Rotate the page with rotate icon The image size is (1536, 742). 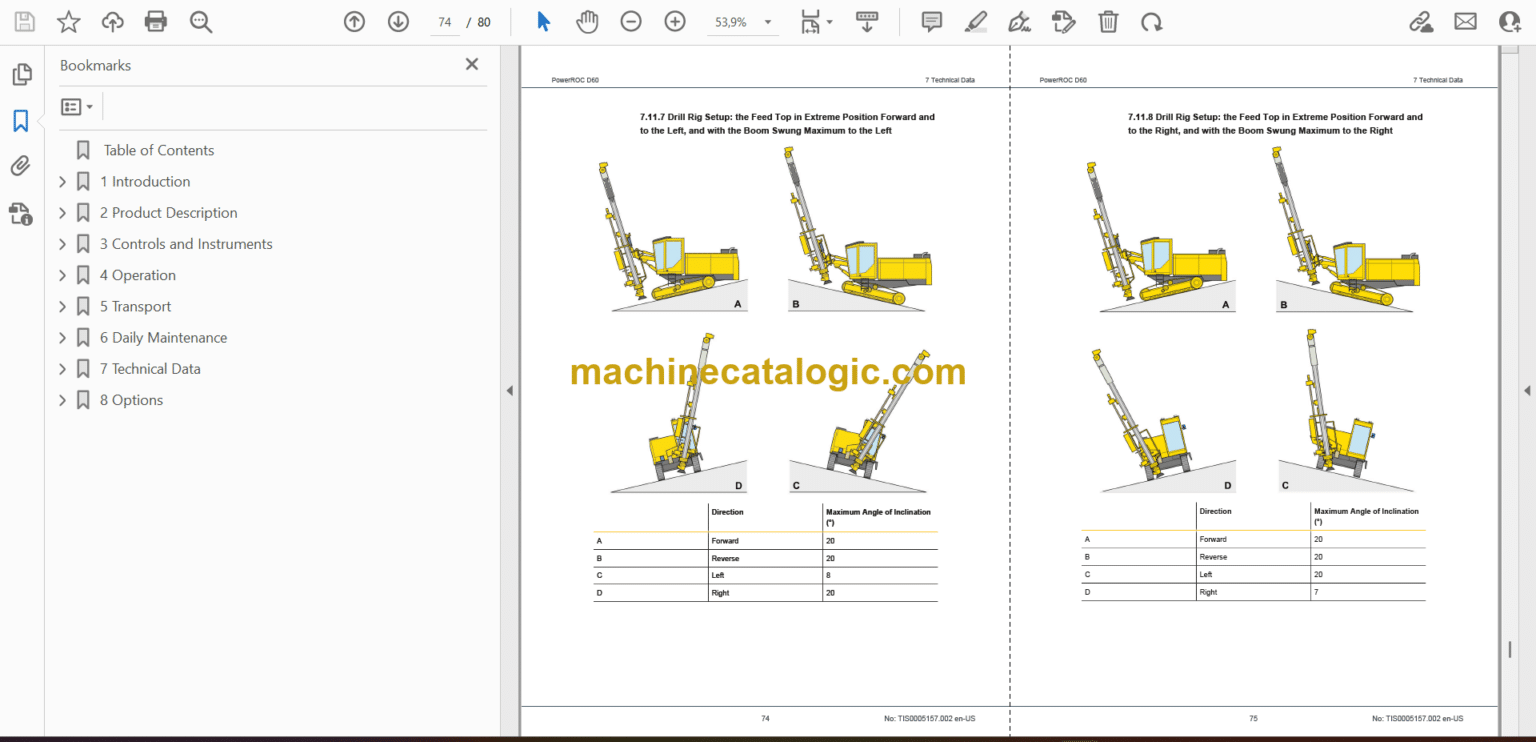1152,22
